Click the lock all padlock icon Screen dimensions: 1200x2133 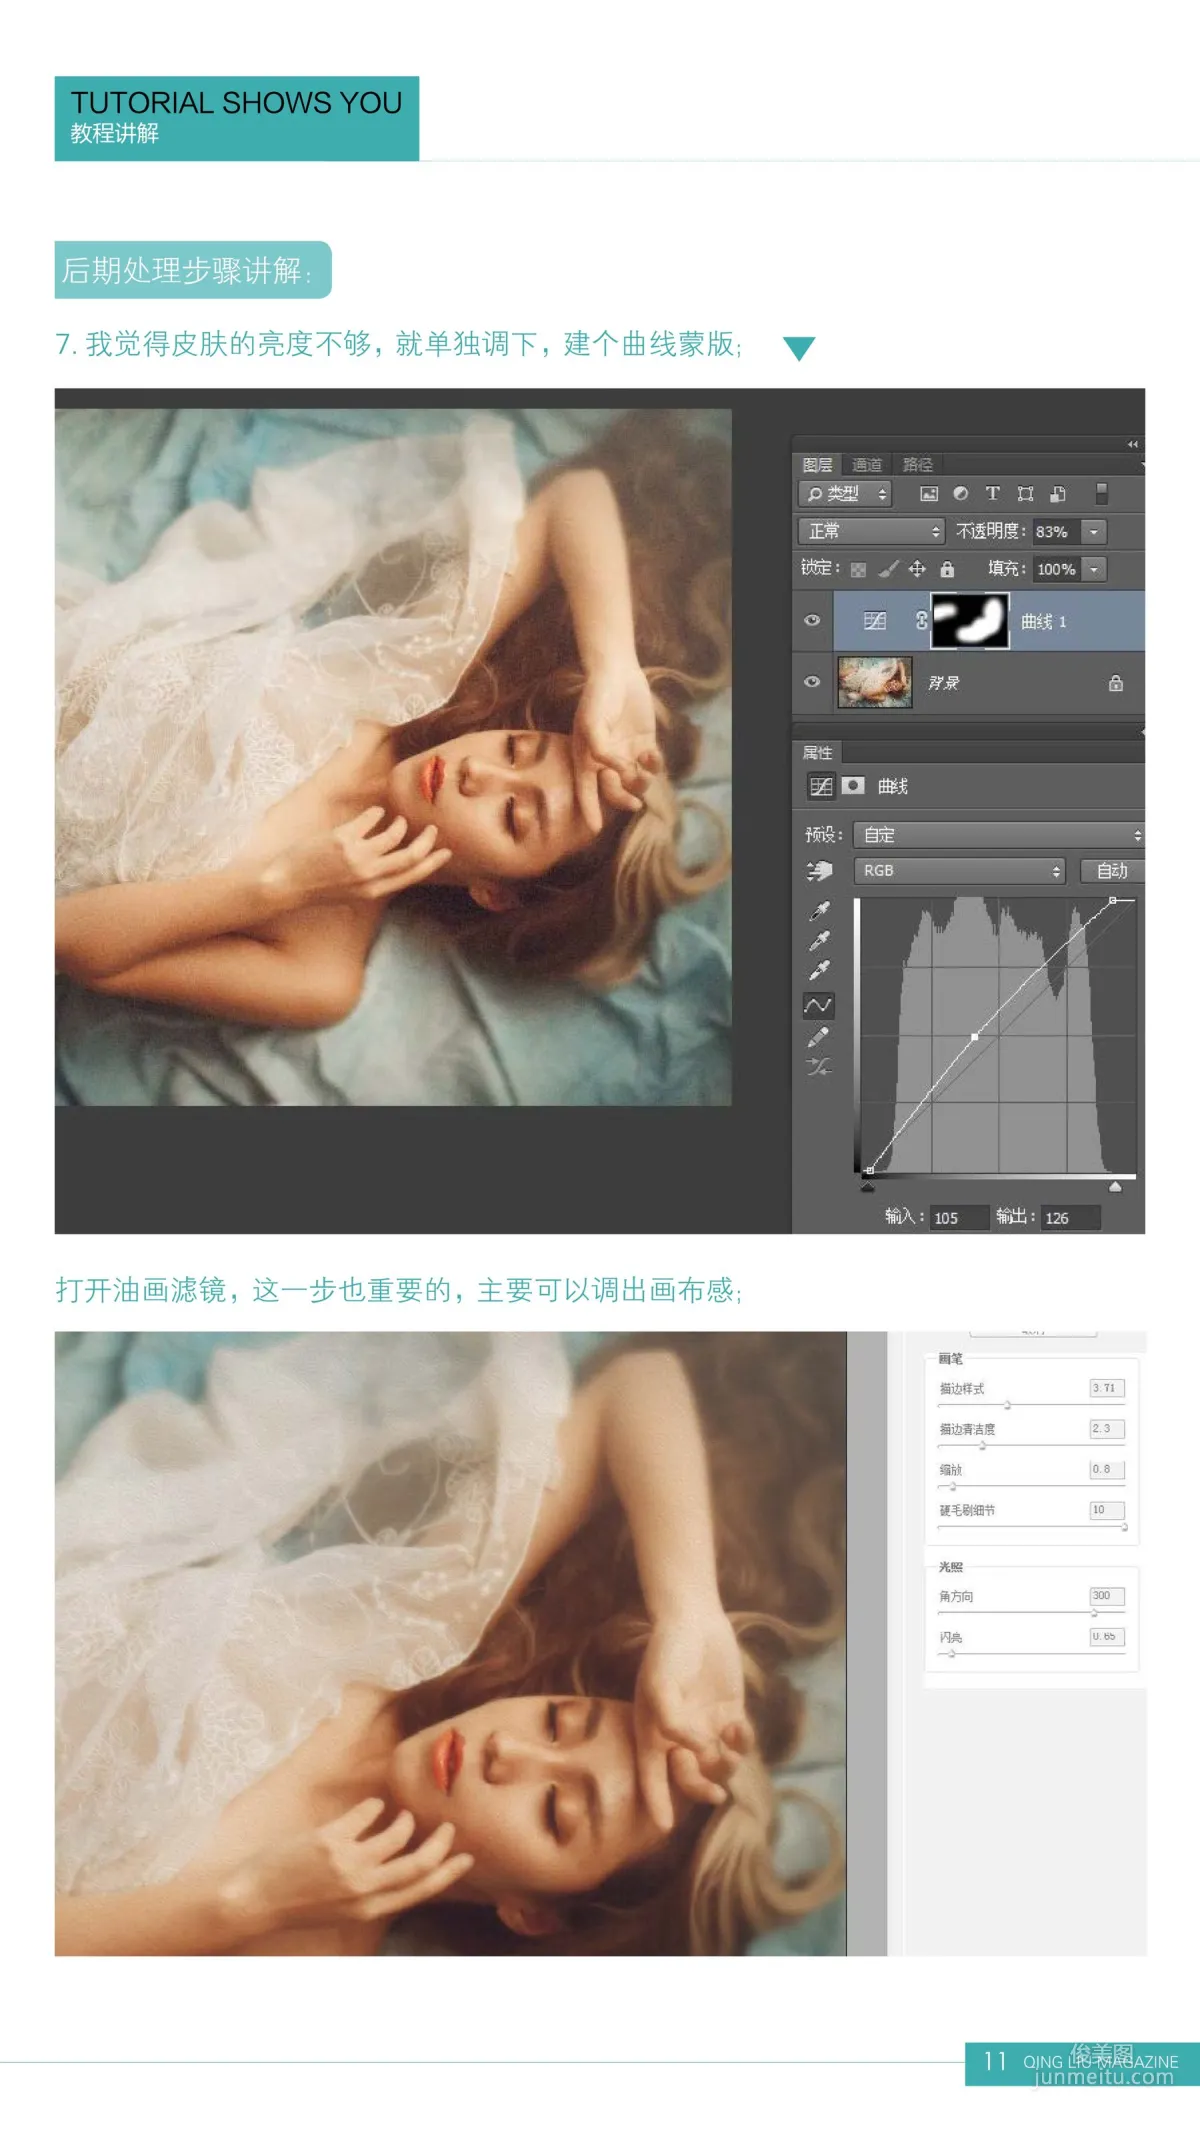click(x=947, y=569)
